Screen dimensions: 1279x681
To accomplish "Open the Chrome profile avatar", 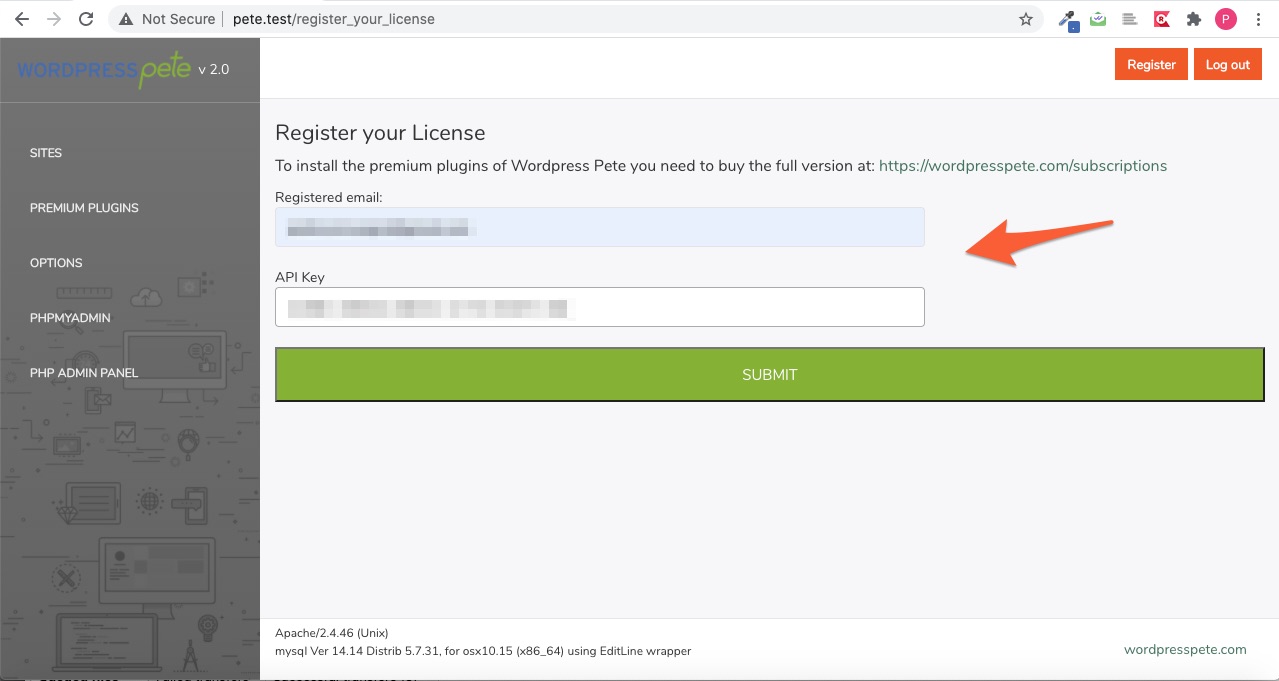I will [x=1226, y=19].
